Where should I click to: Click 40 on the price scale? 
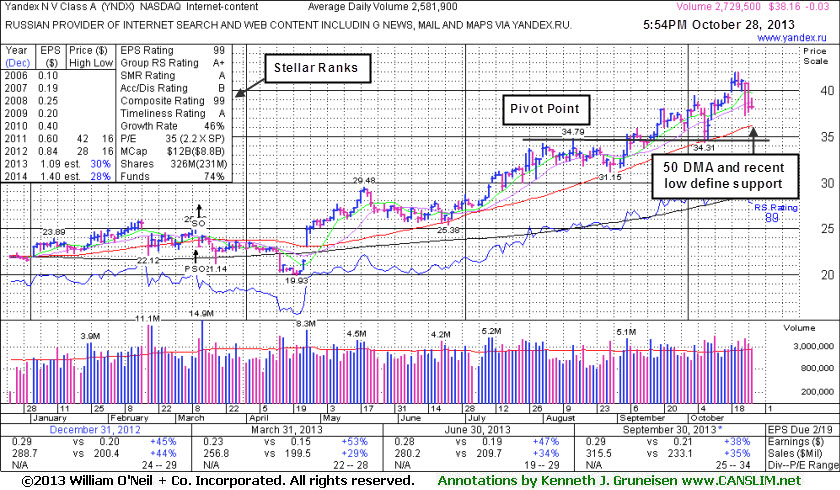pos(827,91)
